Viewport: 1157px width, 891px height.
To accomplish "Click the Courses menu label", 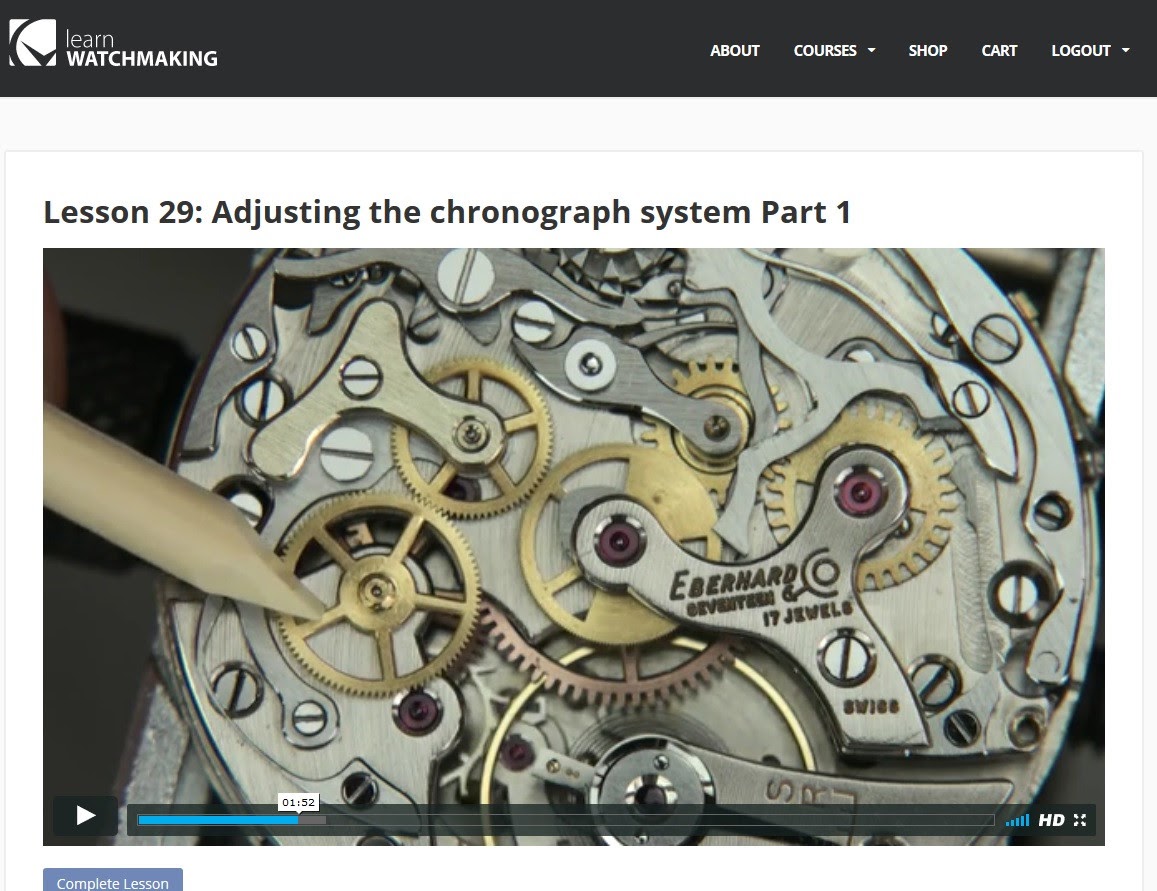I will pyautogui.click(x=825, y=50).
